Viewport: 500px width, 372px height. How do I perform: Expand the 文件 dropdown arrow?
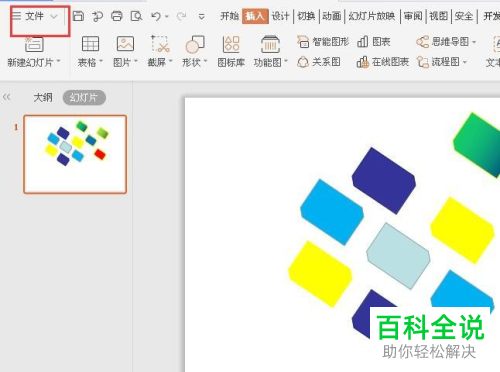(54, 16)
